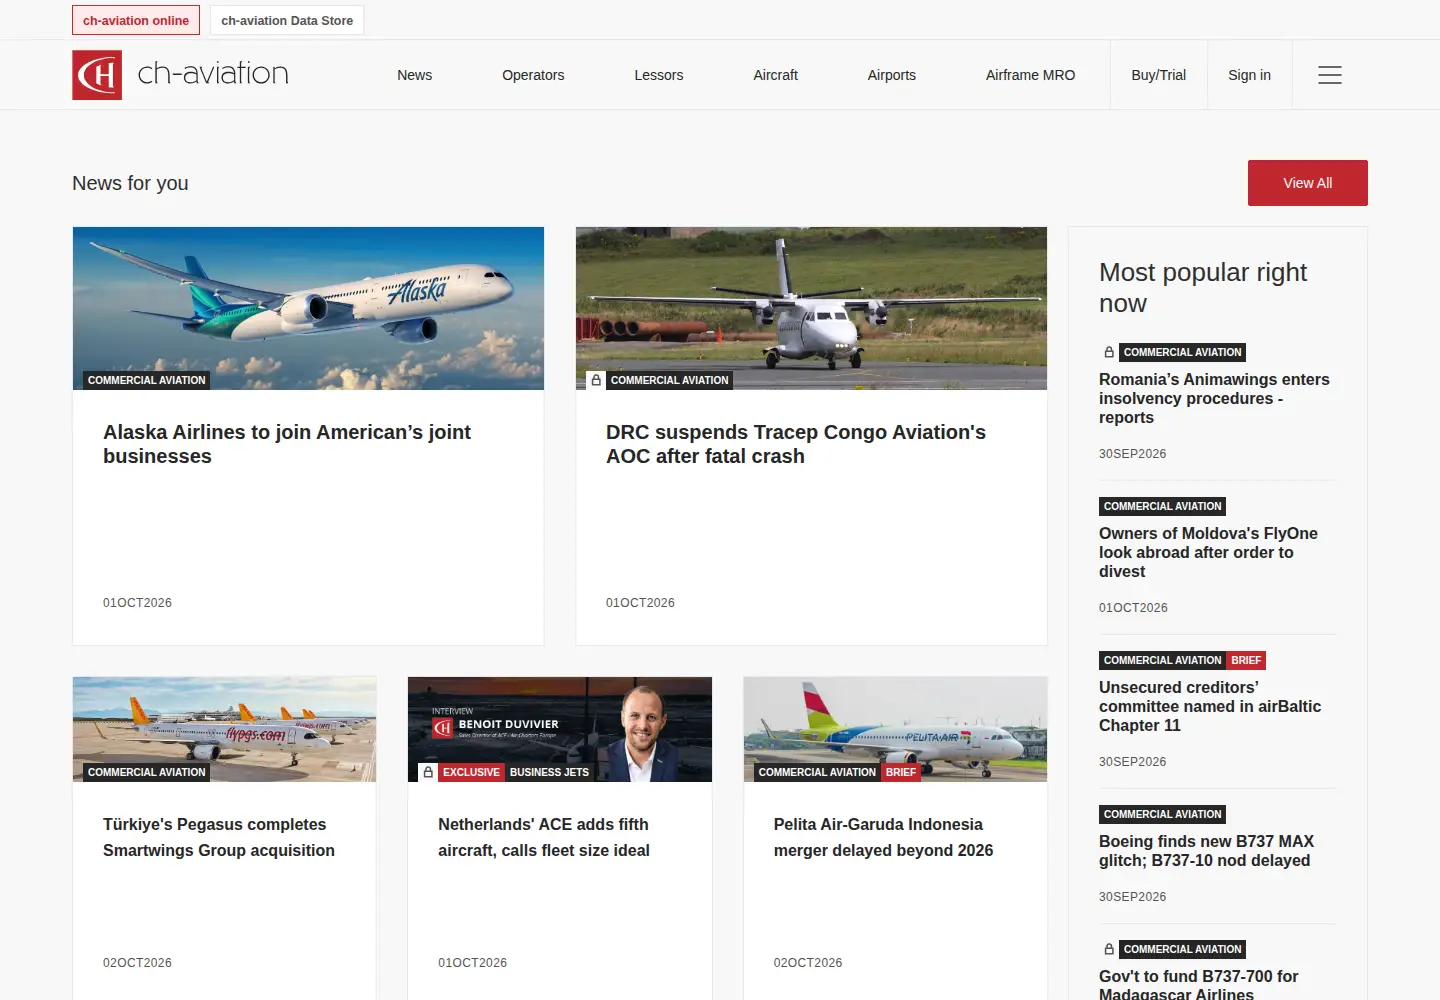
Task: Switch to ch-aviation Data Store tab
Action: click(x=287, y=20)
